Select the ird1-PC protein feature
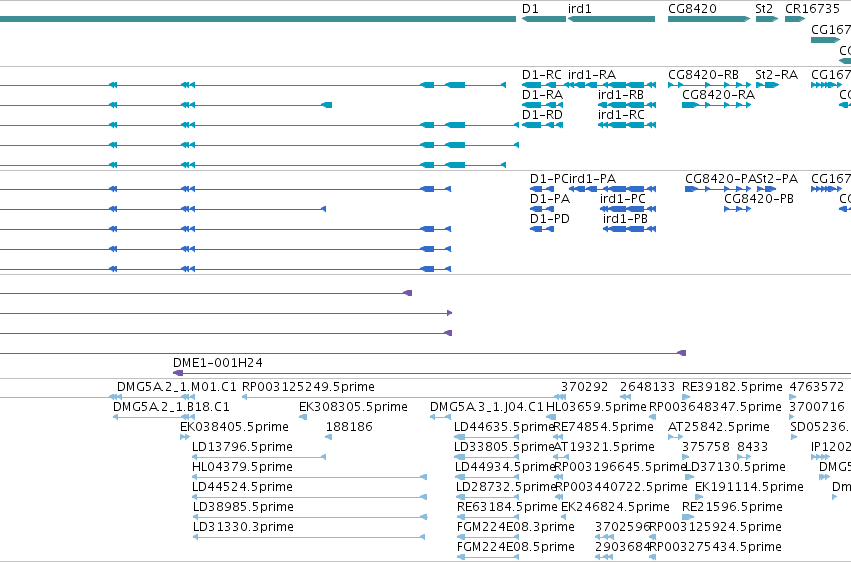The height and width of the screenshot is (562, 851). coord(628,209)
